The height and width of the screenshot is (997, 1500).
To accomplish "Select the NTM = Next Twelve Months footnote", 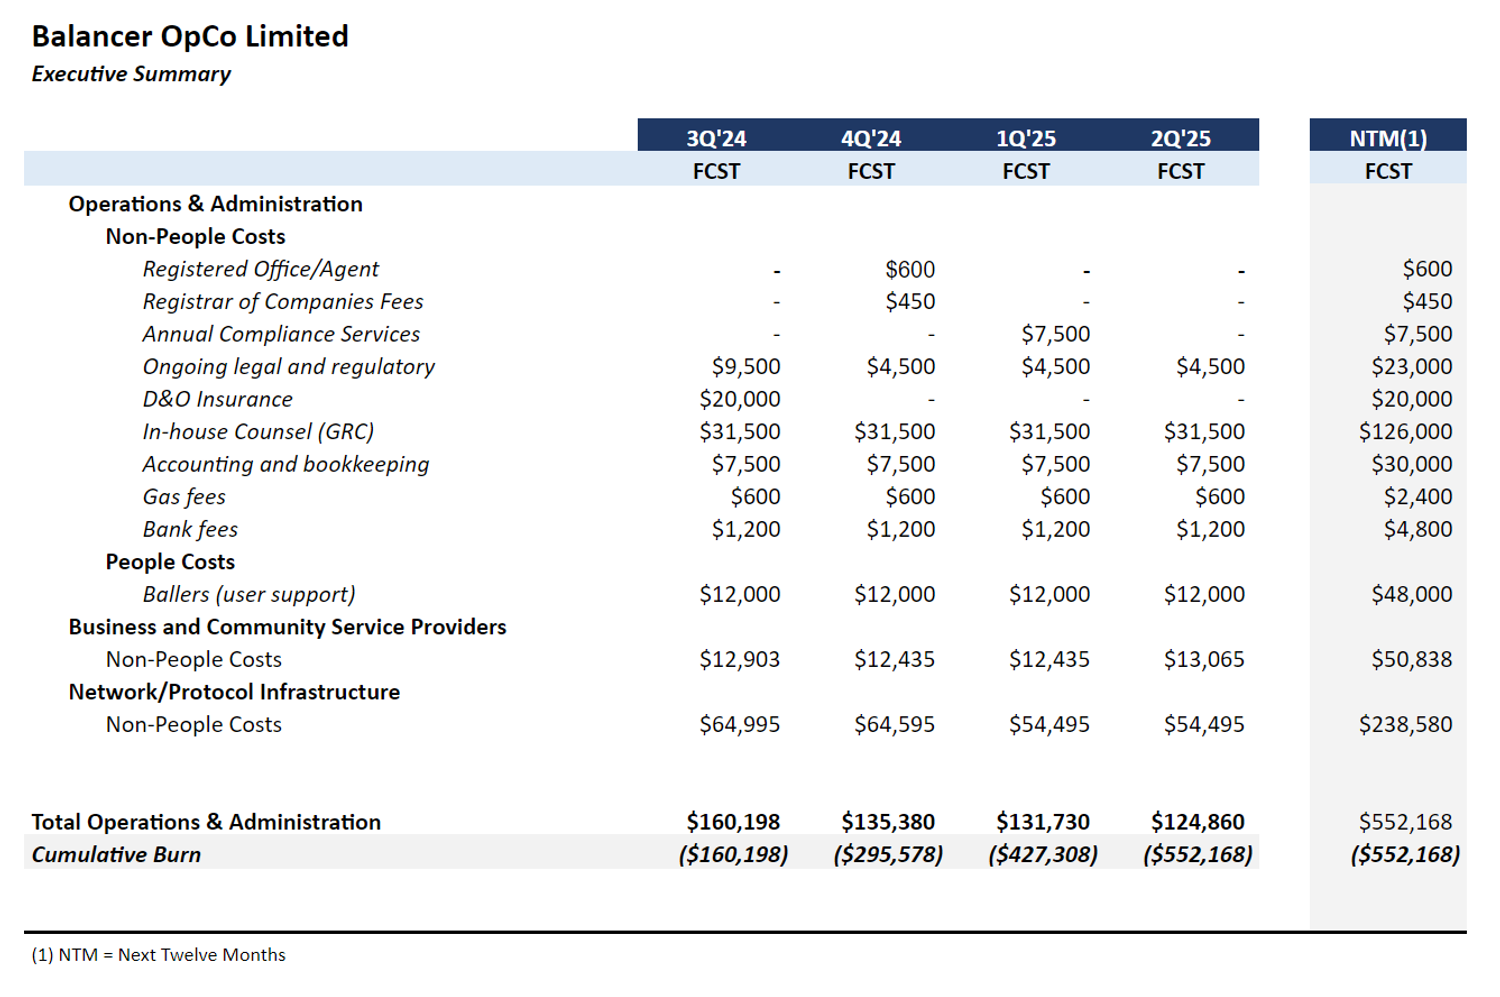I will (159, 955).
